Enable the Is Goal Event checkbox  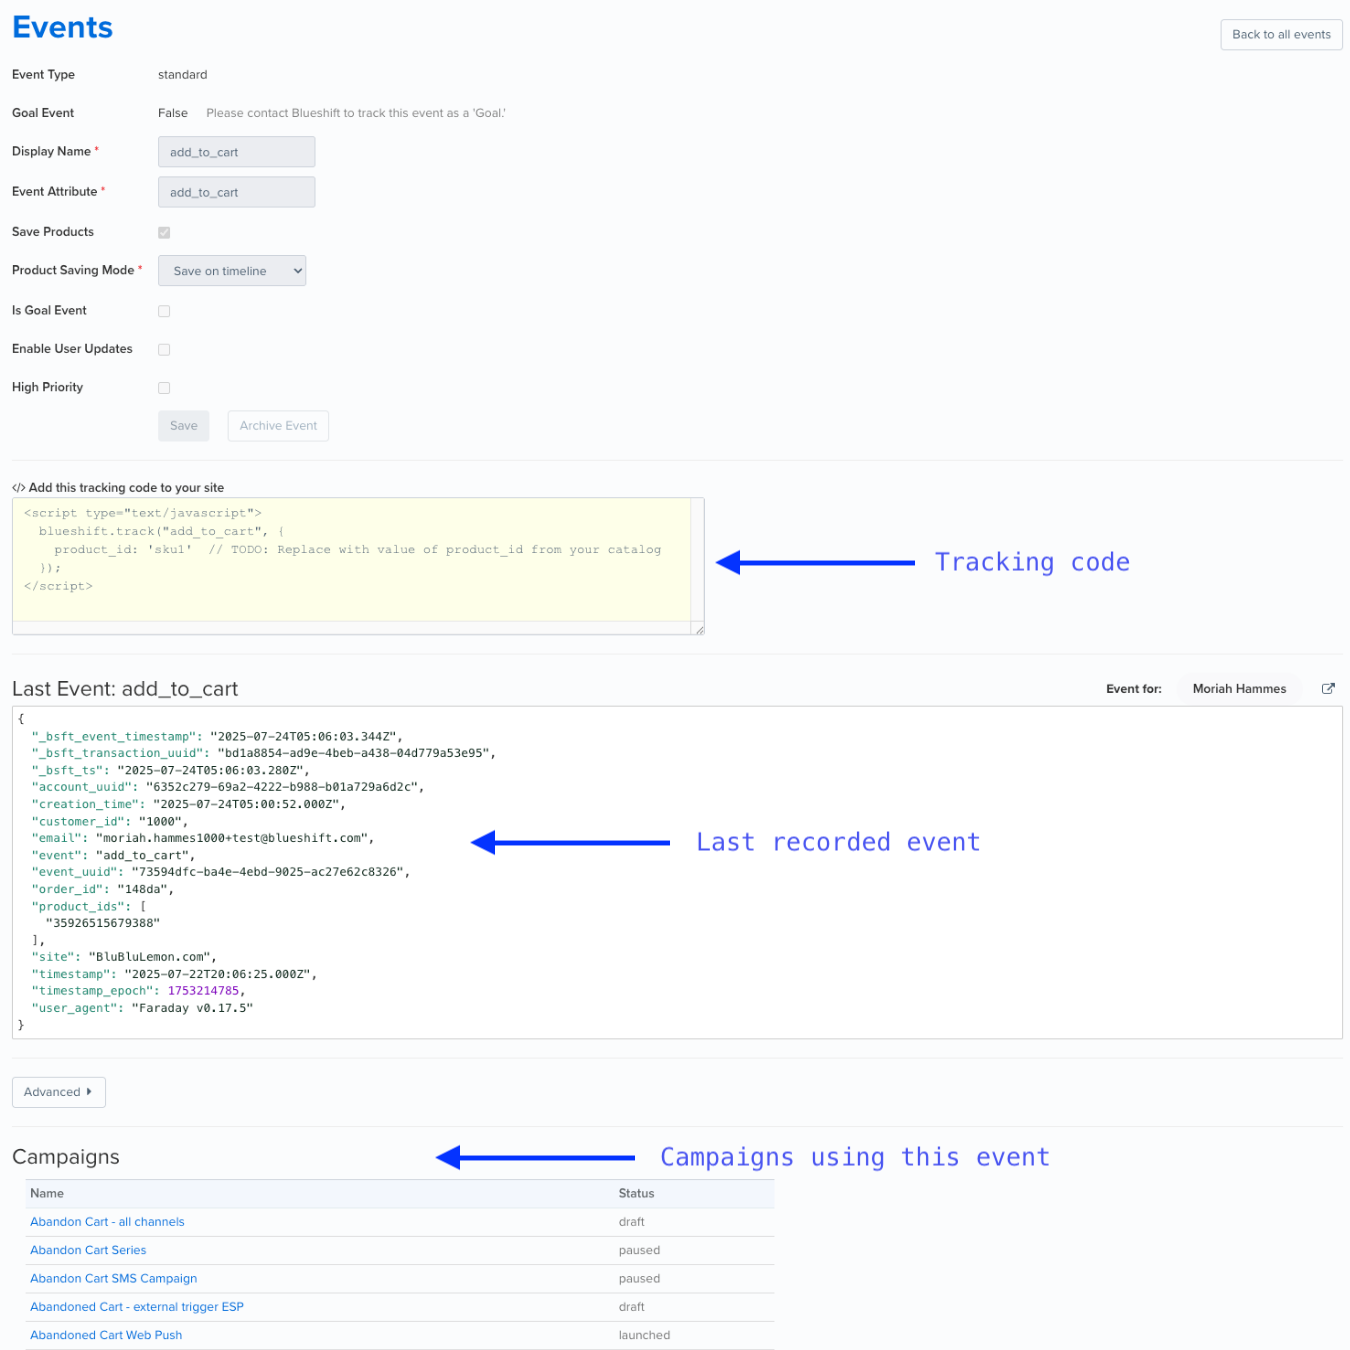164,311
